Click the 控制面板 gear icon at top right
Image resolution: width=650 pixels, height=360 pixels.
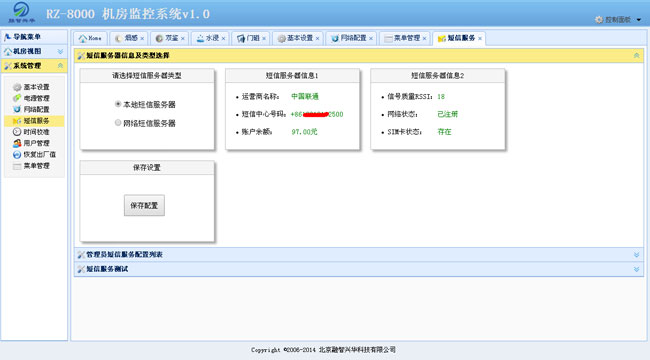coord(599,19)
